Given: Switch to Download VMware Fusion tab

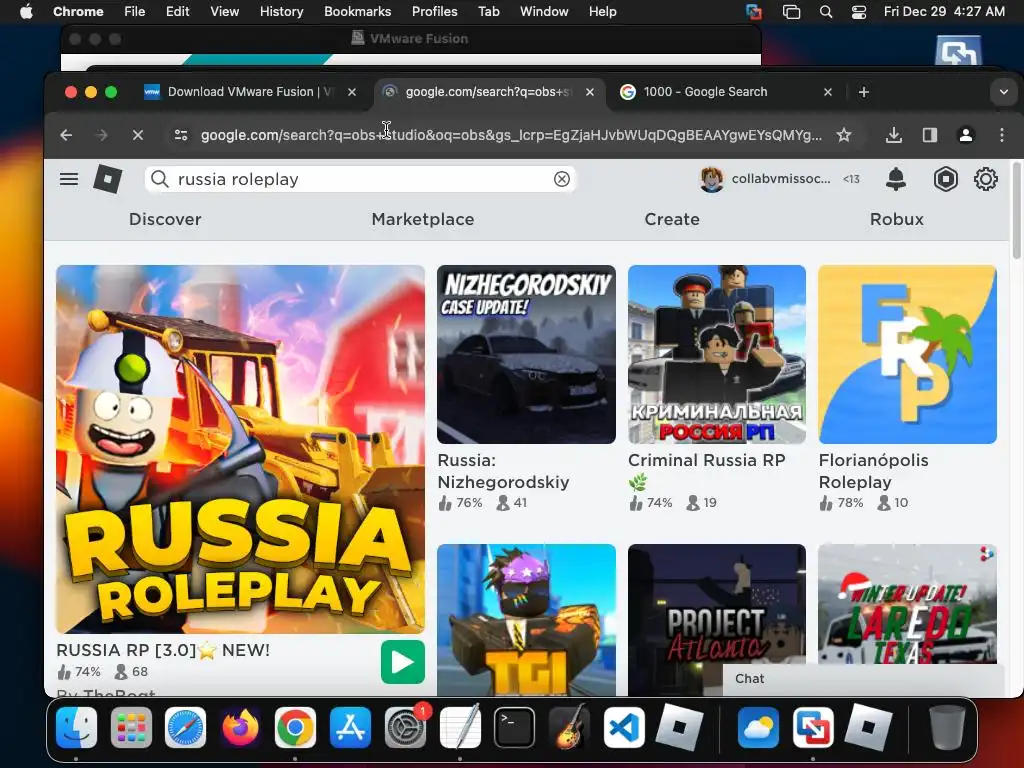Looking at the screenshot, I should (251, 92).
